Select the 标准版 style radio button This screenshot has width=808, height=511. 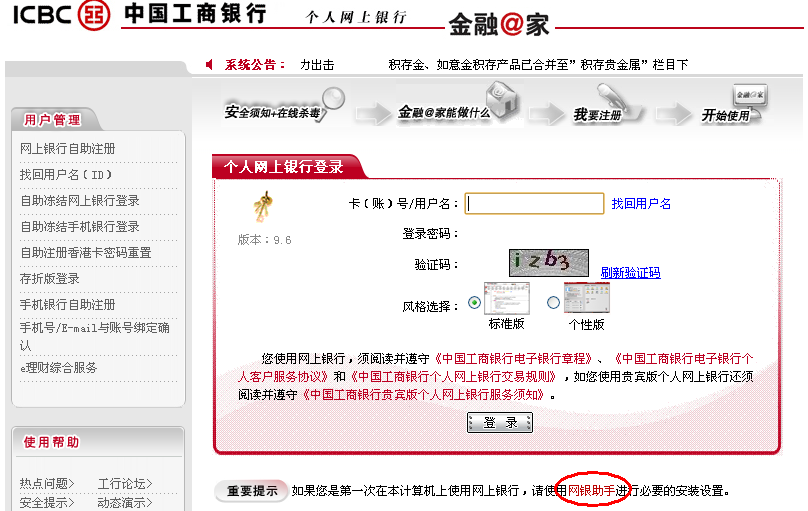(474, 302)
